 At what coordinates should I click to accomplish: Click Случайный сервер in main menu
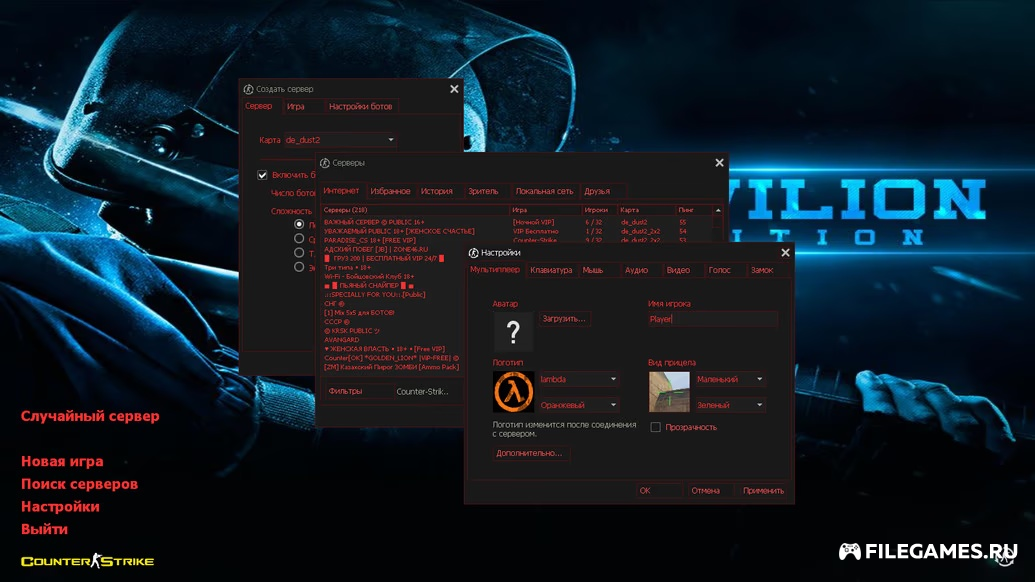tap(90, 416)
